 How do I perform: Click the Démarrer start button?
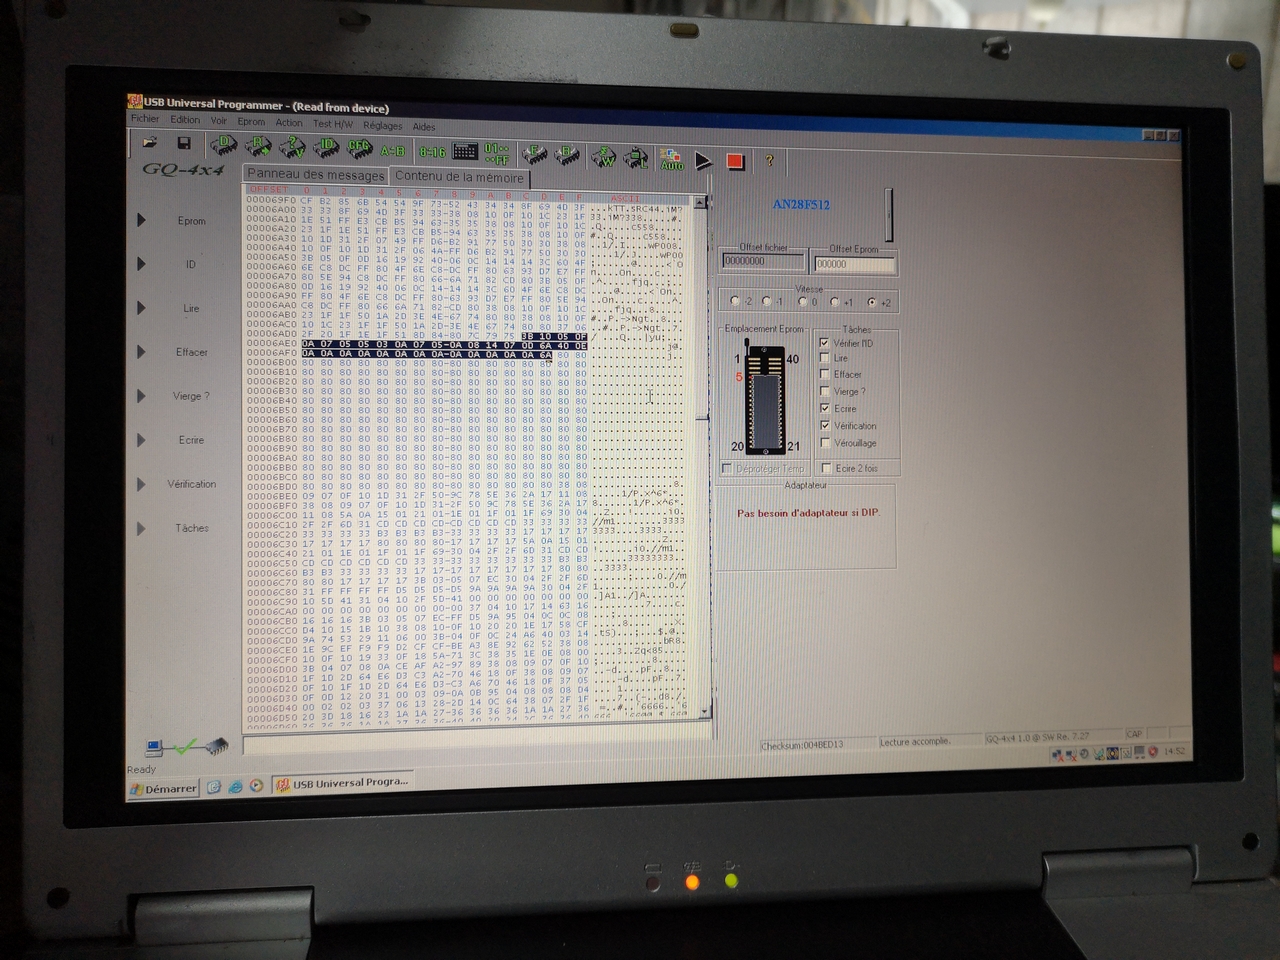tap(163, 788)
